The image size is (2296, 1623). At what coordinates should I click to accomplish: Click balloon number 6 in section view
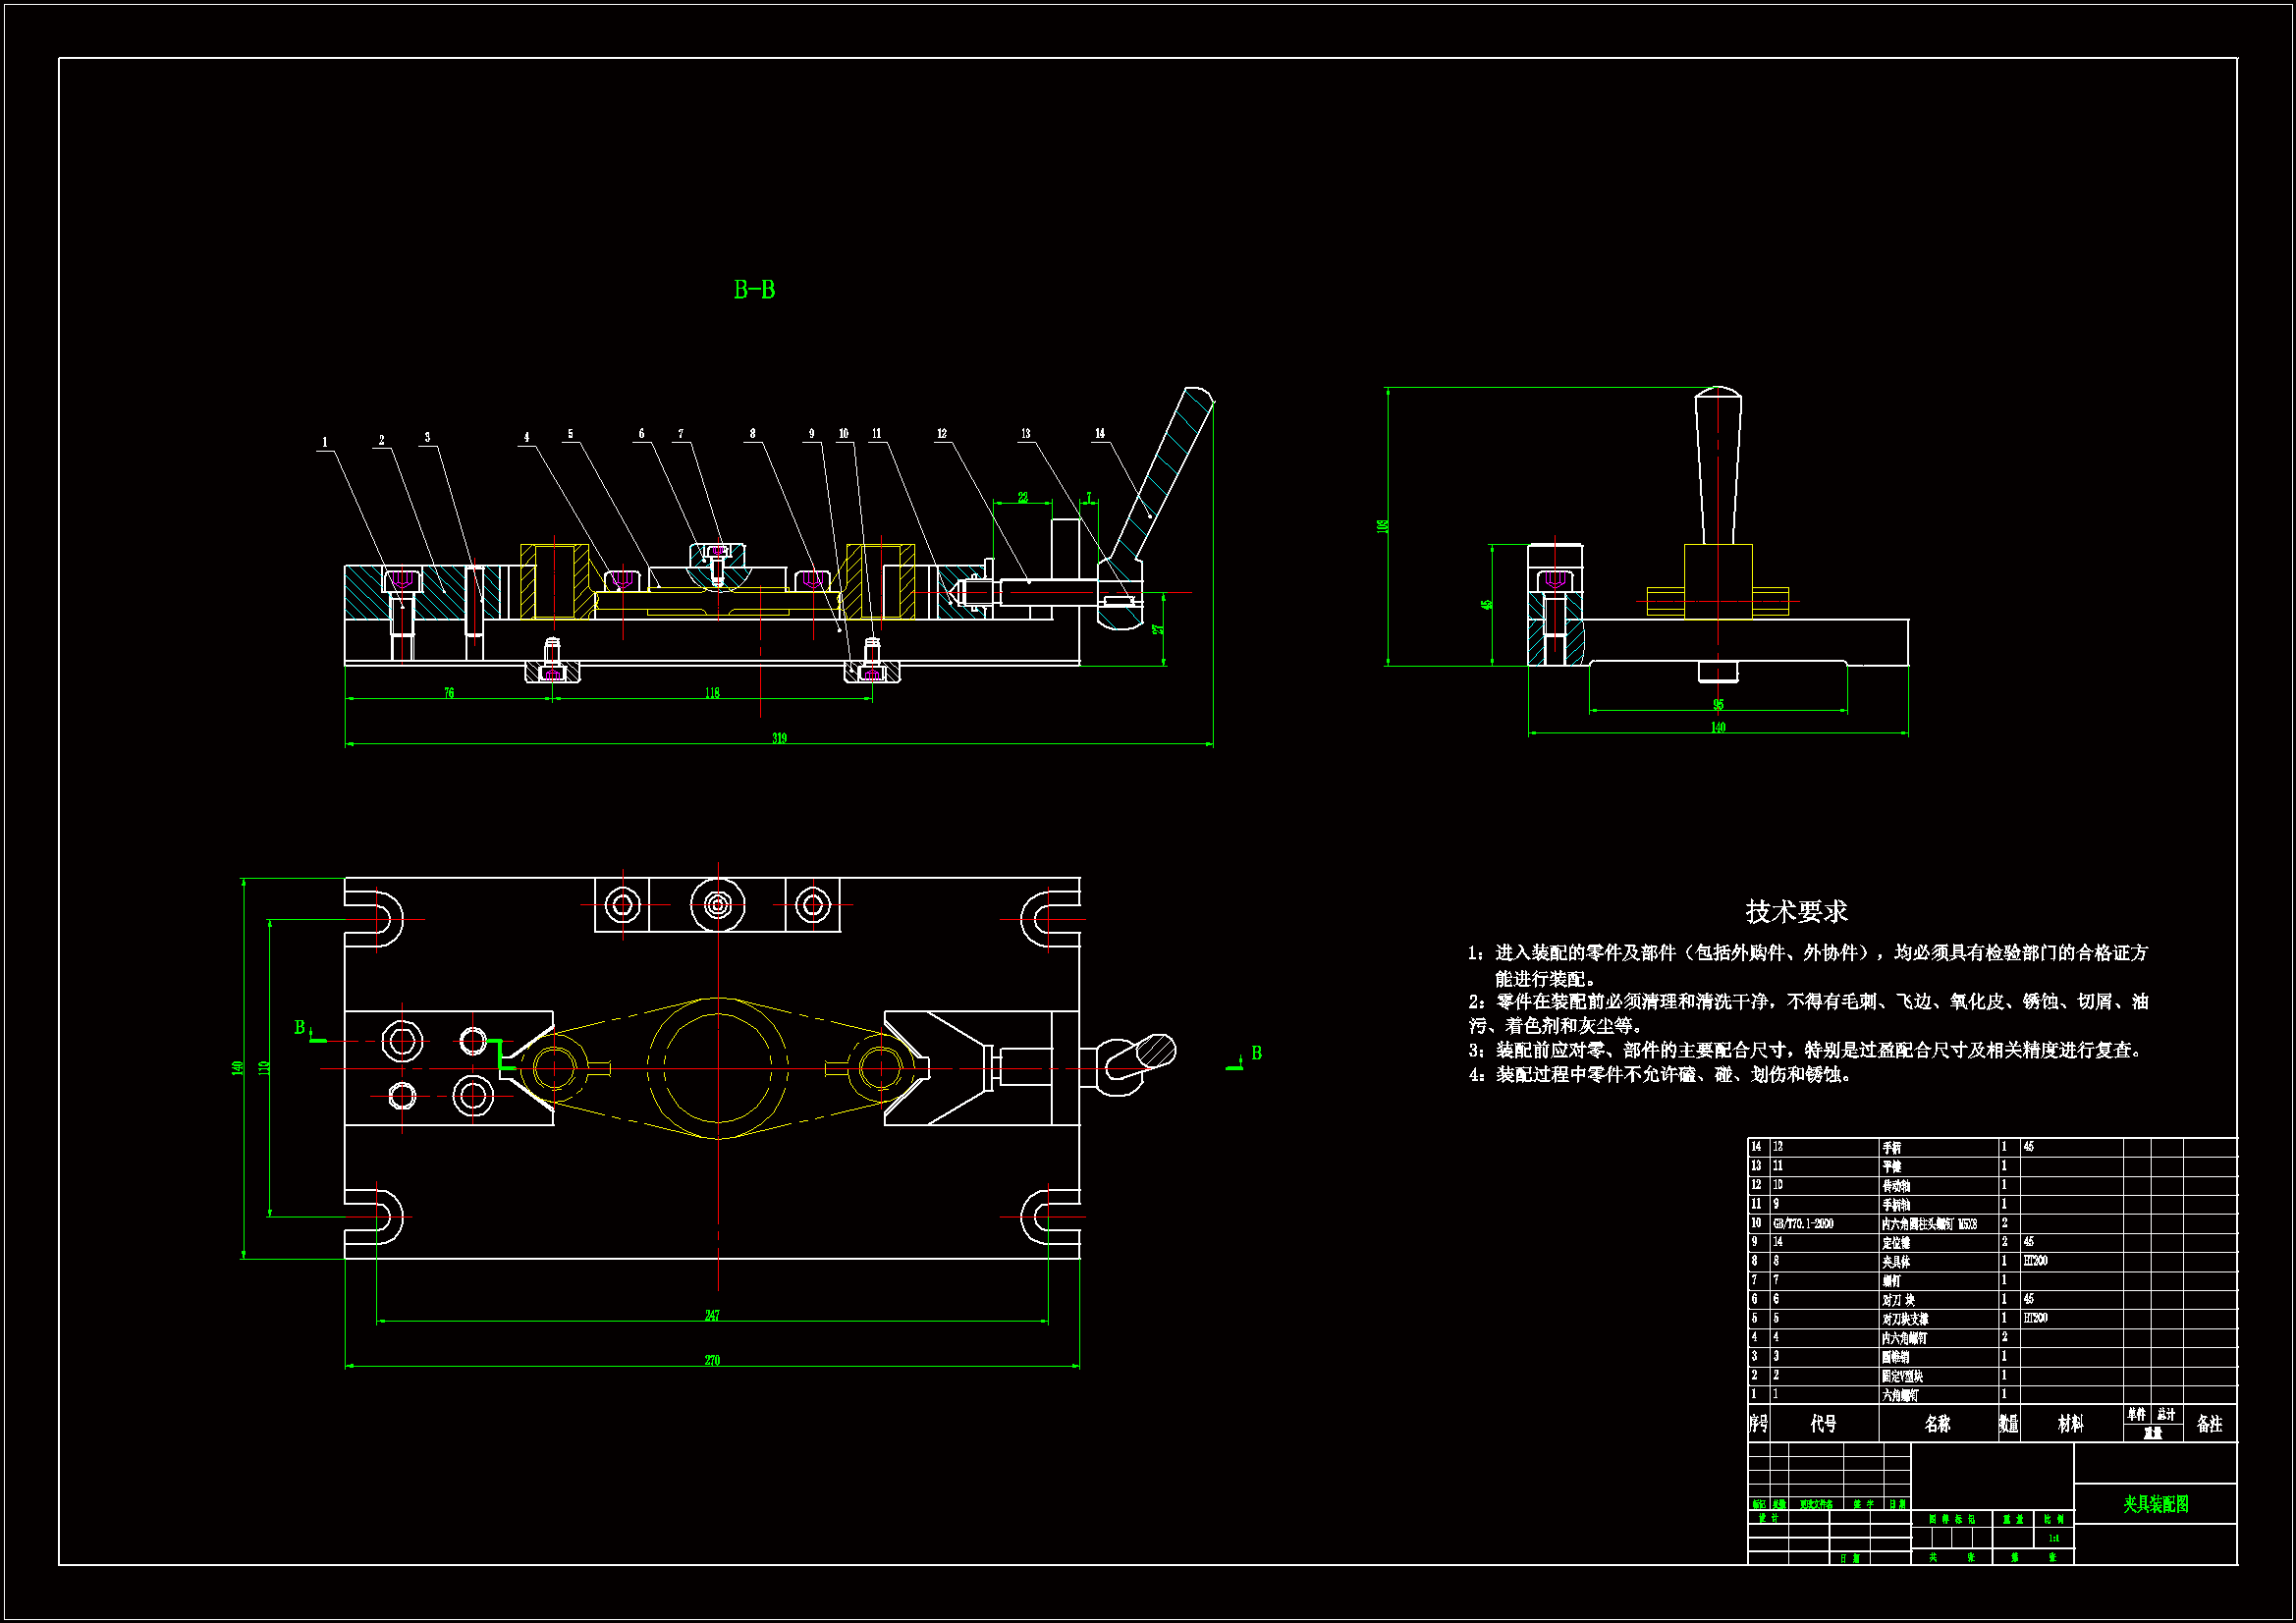(642, 434)
